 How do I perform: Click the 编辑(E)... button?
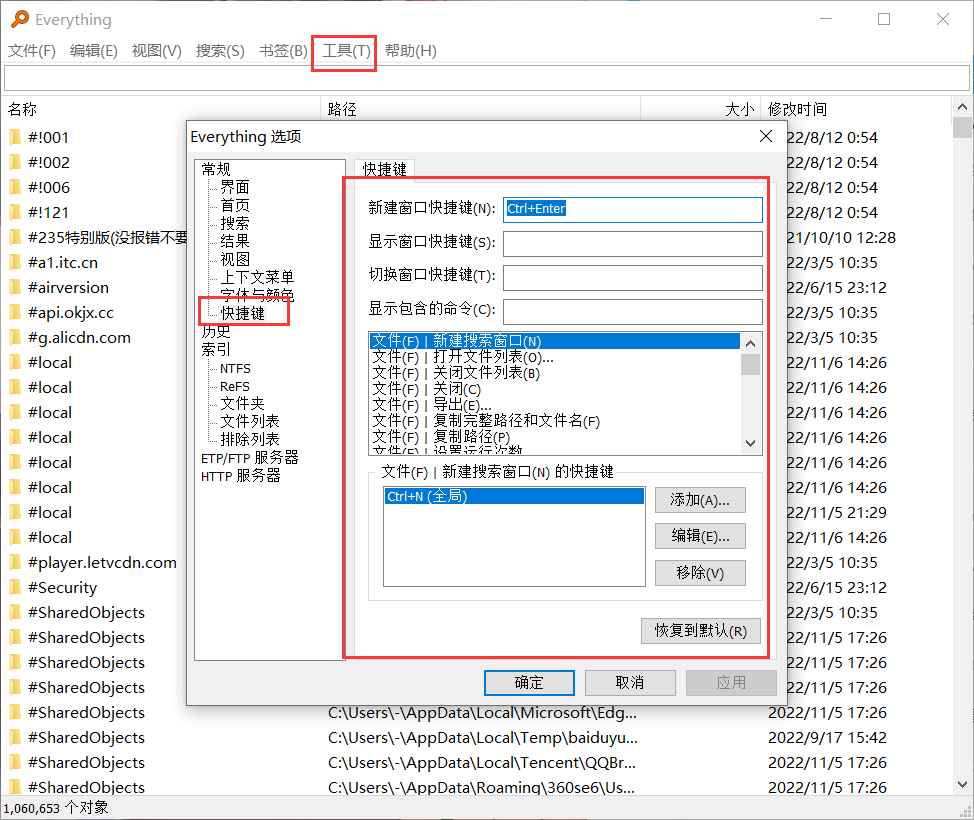(700, 536)
